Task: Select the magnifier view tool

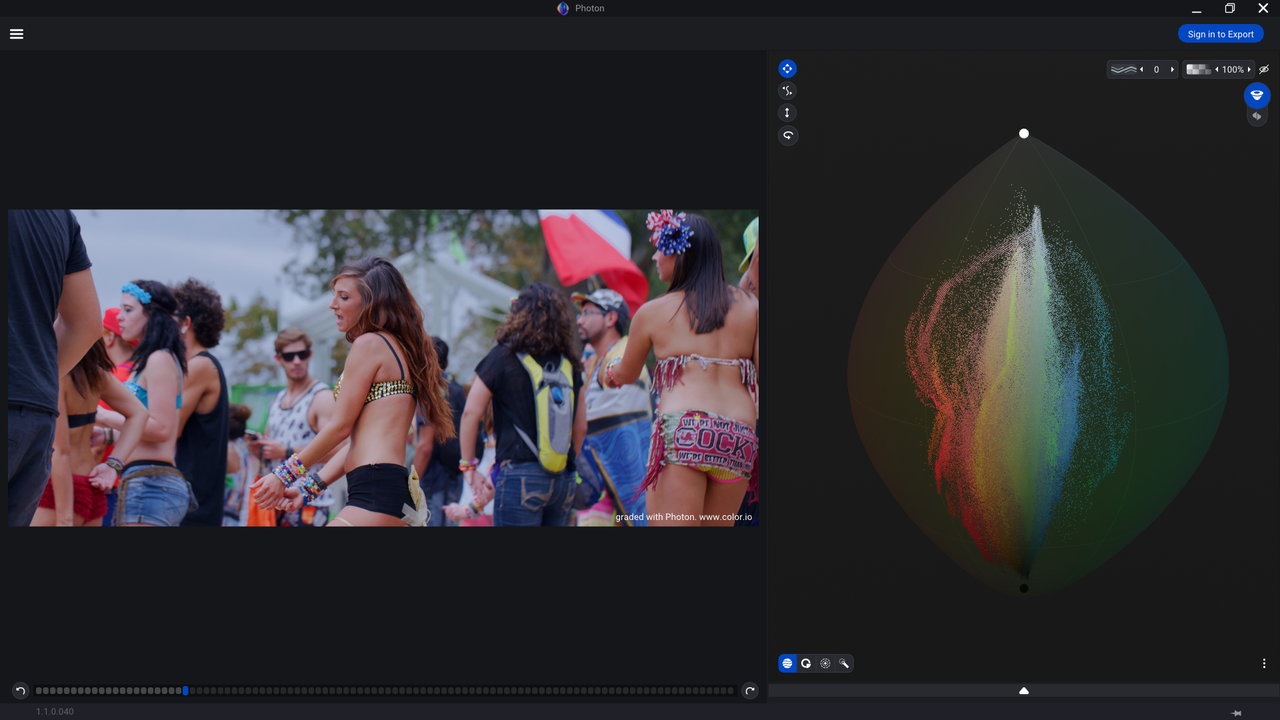Action: (844, 663)
